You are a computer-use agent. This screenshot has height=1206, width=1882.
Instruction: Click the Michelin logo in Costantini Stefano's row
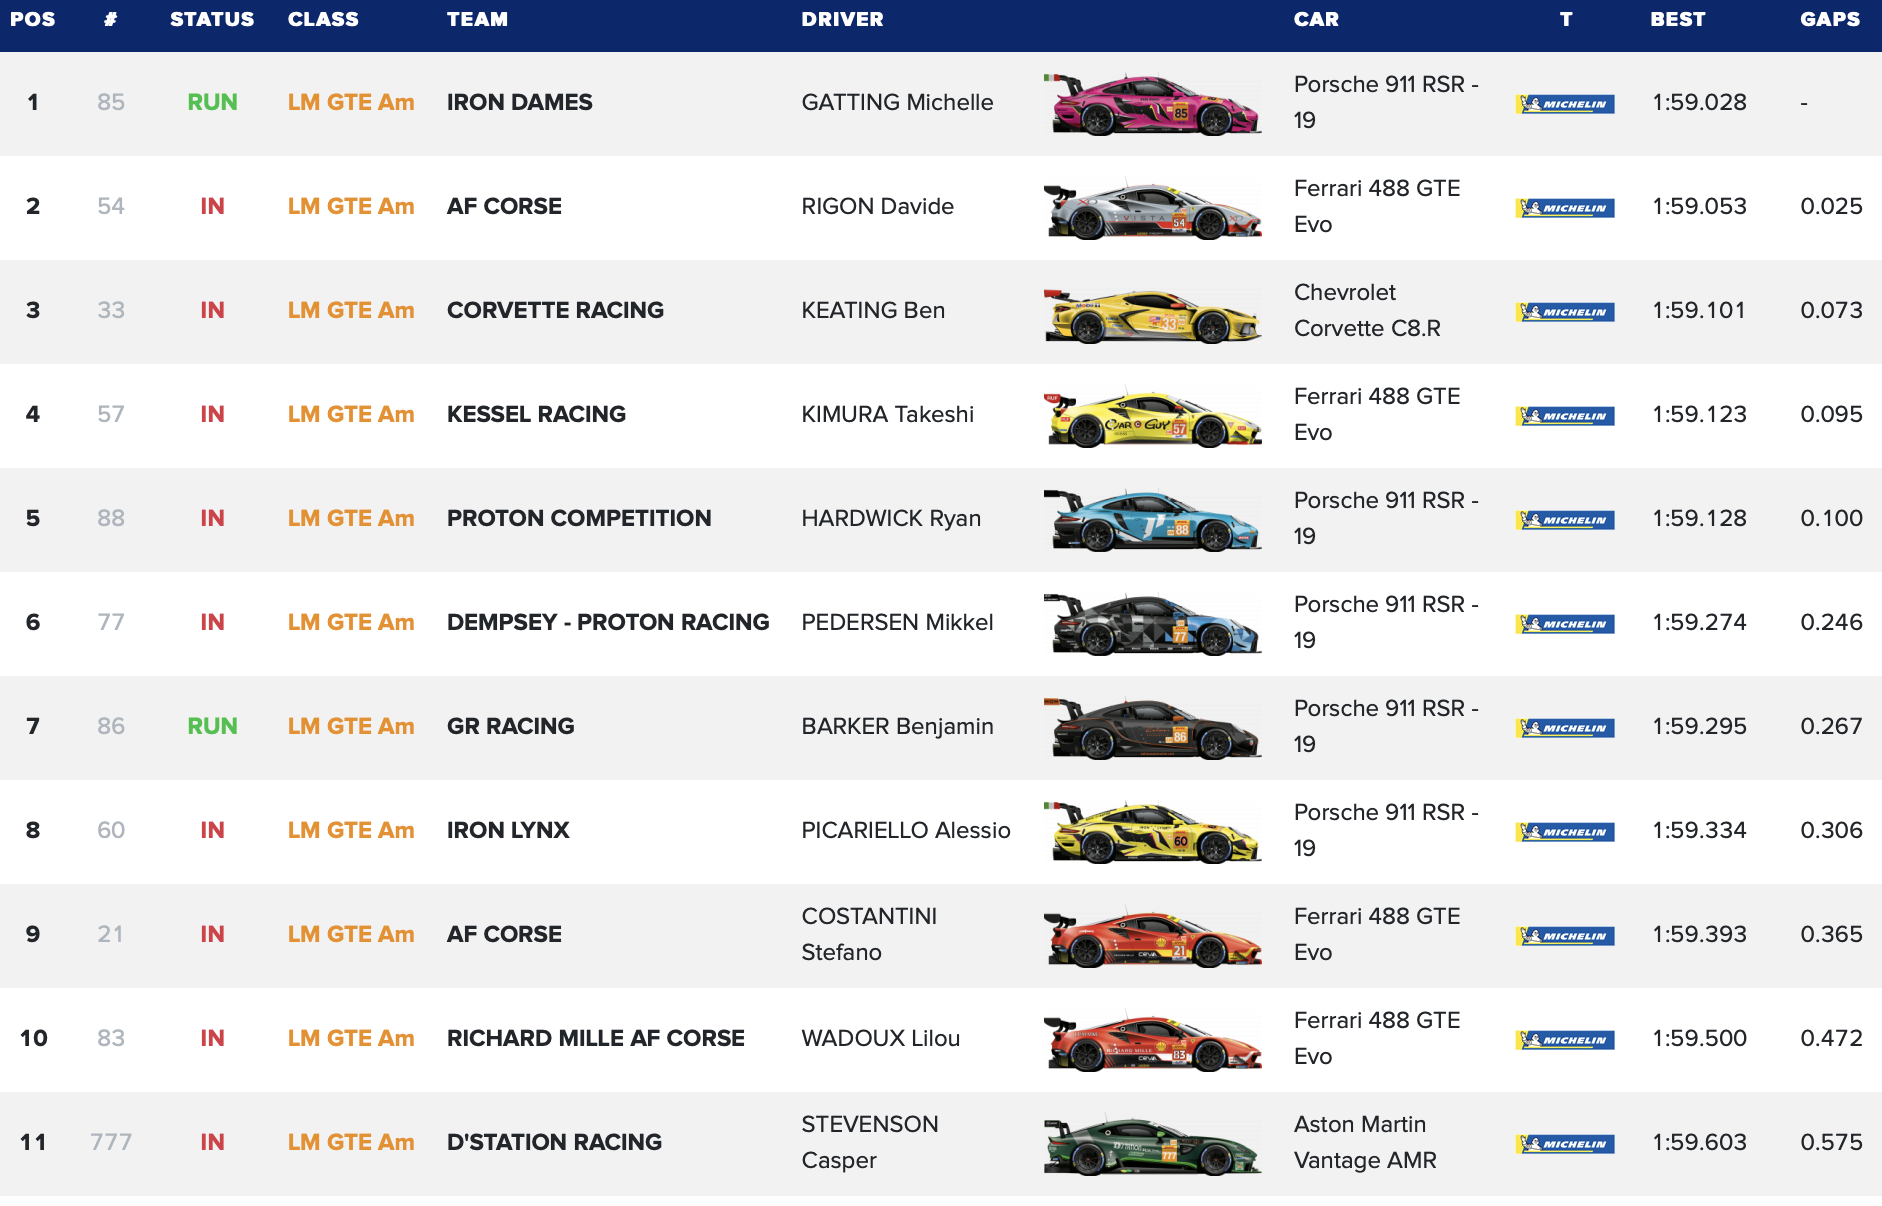coord(1565,936)
